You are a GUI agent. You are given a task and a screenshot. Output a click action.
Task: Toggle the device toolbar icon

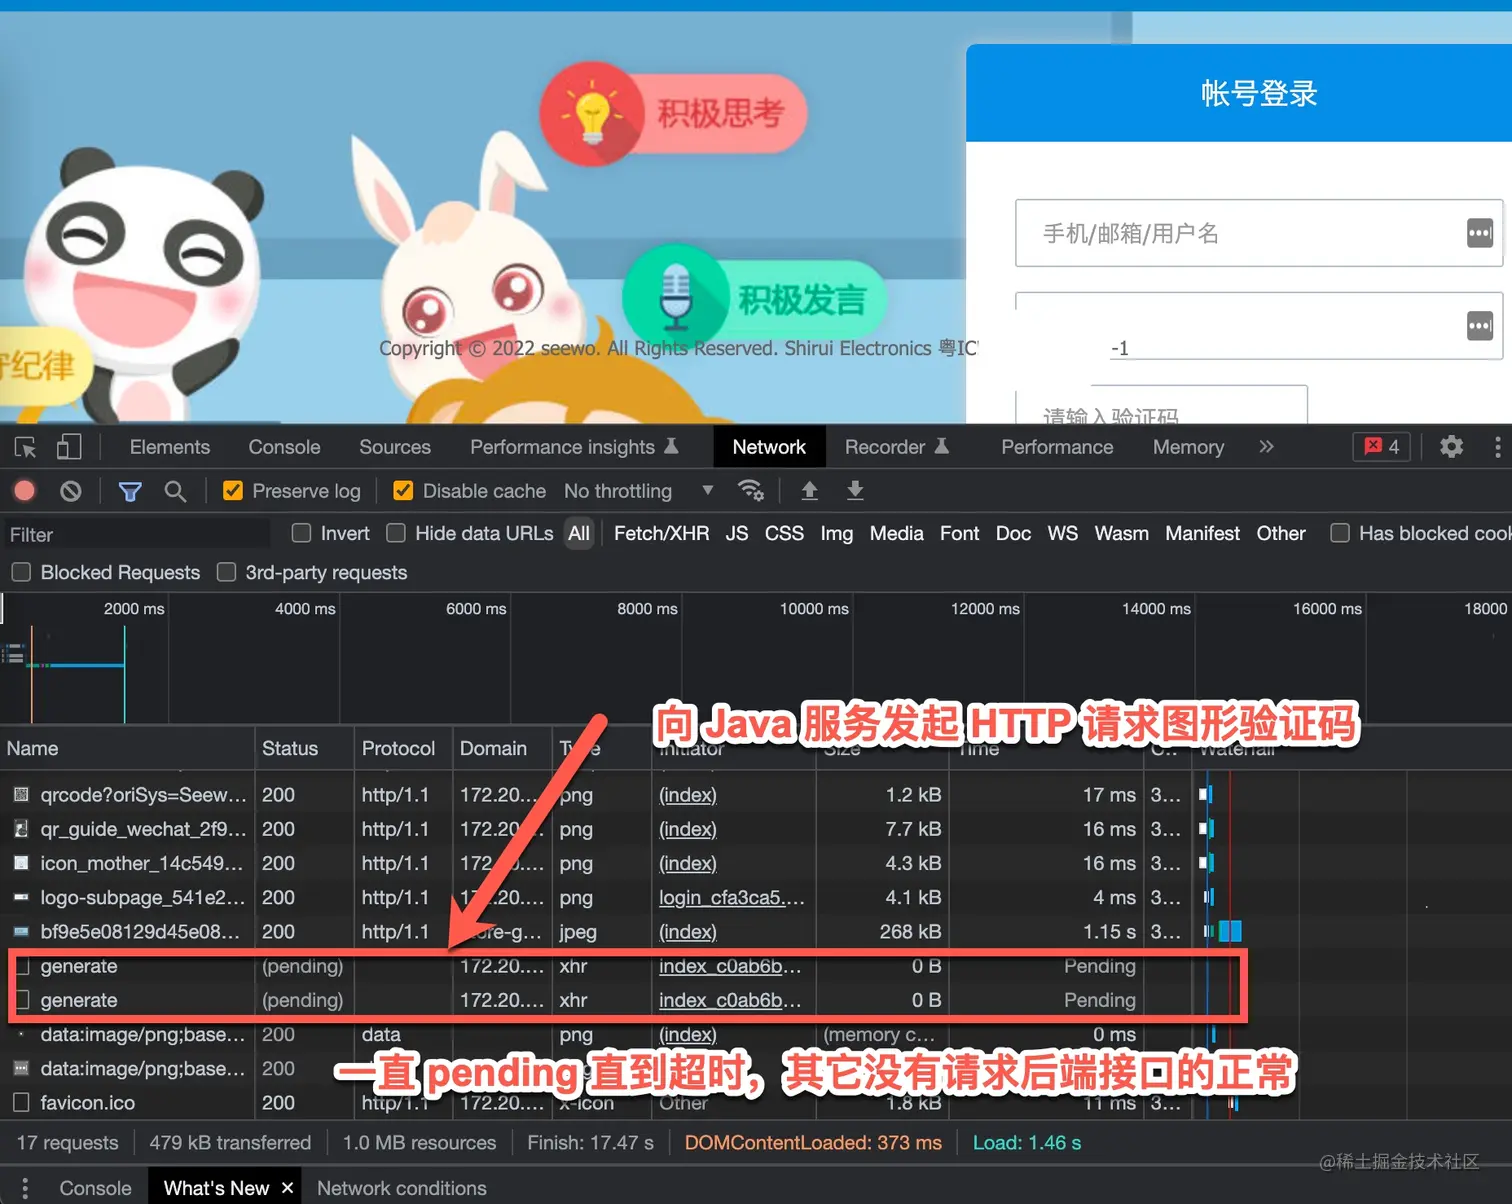(x=68, y=447)
